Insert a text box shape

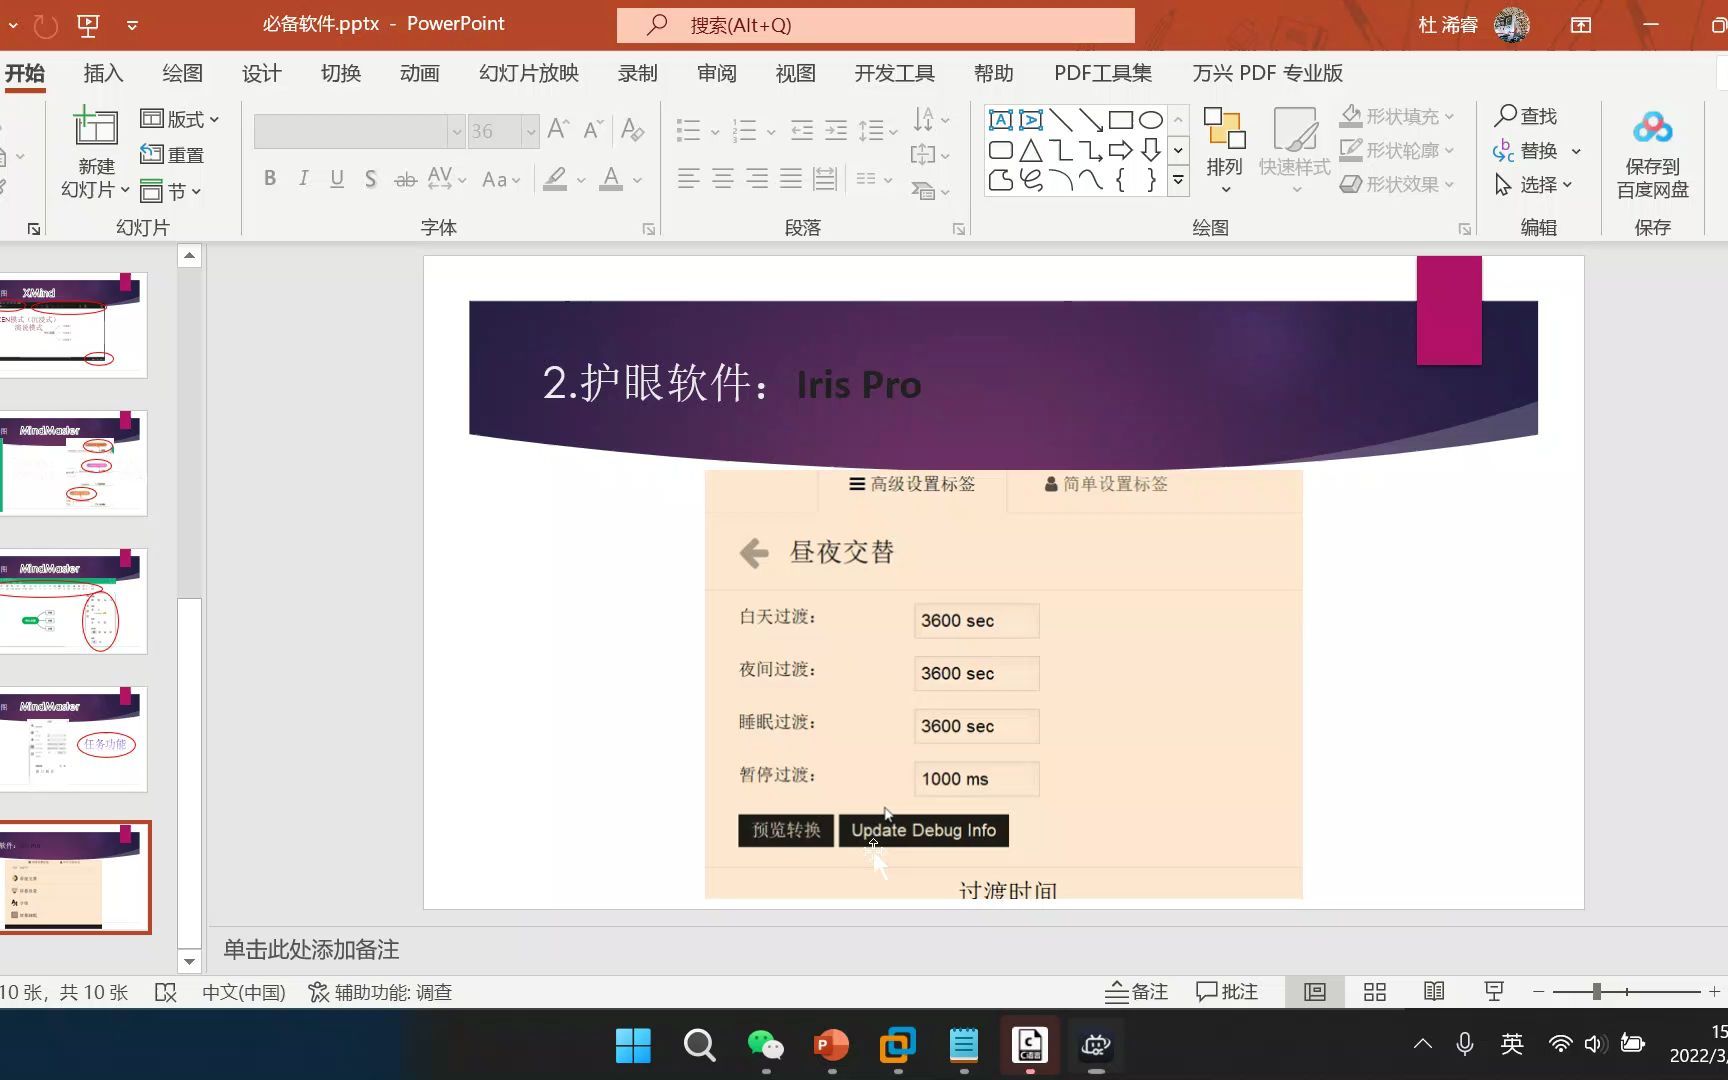pos(1000,120)
